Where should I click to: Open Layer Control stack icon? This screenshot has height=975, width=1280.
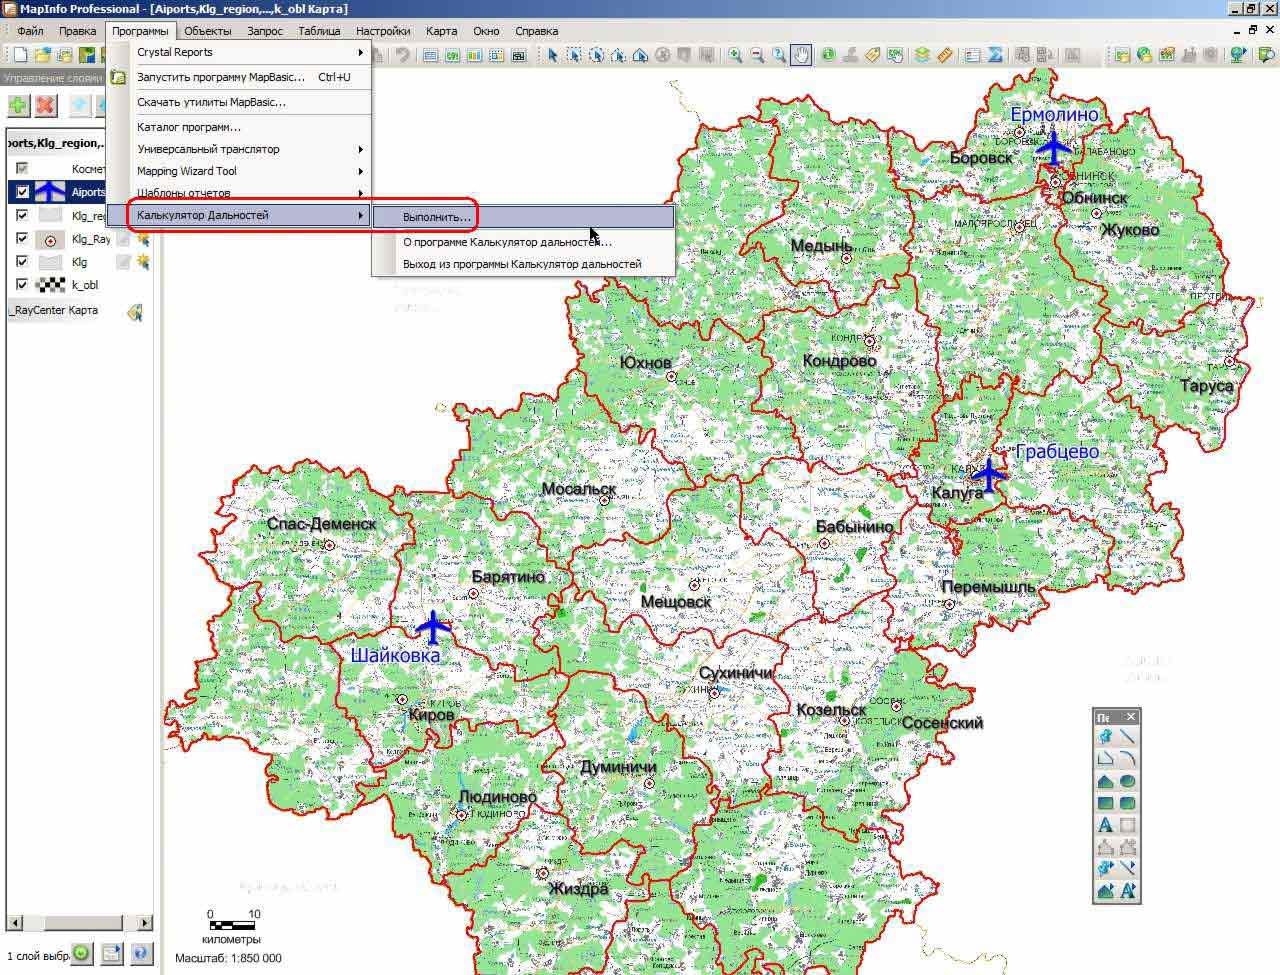[x=922, y=55]
